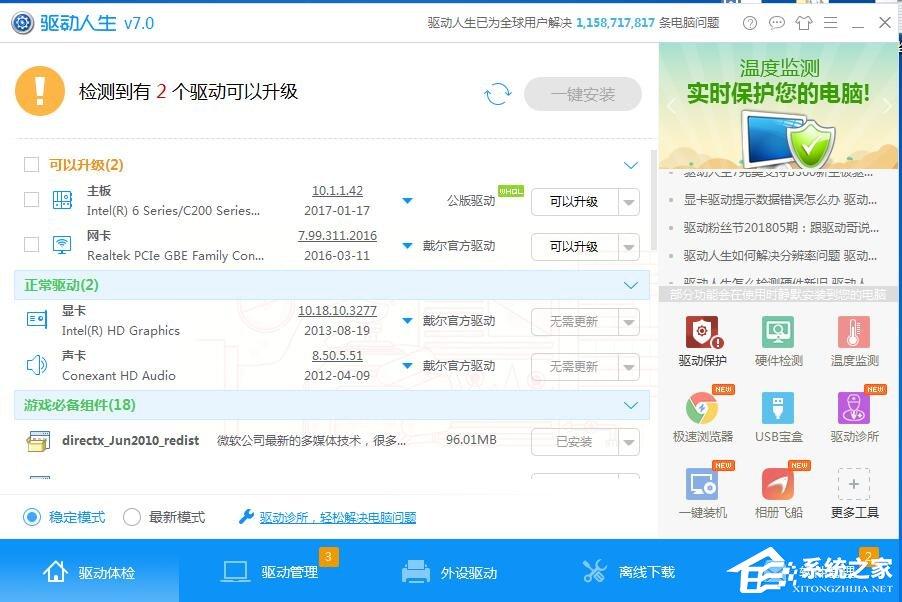The image size is (902, 602).
Task: Open 显卡 version link 10.18.10.3277
Action: (x=337, y=311)
